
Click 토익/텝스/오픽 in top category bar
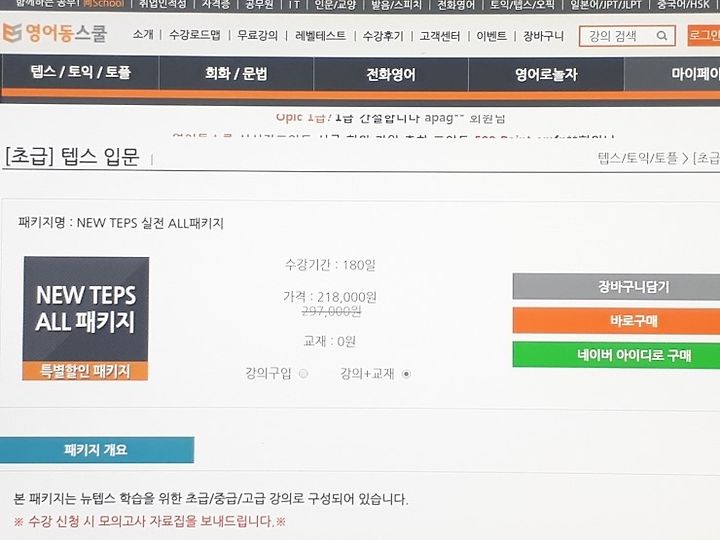tap(522, 4)
